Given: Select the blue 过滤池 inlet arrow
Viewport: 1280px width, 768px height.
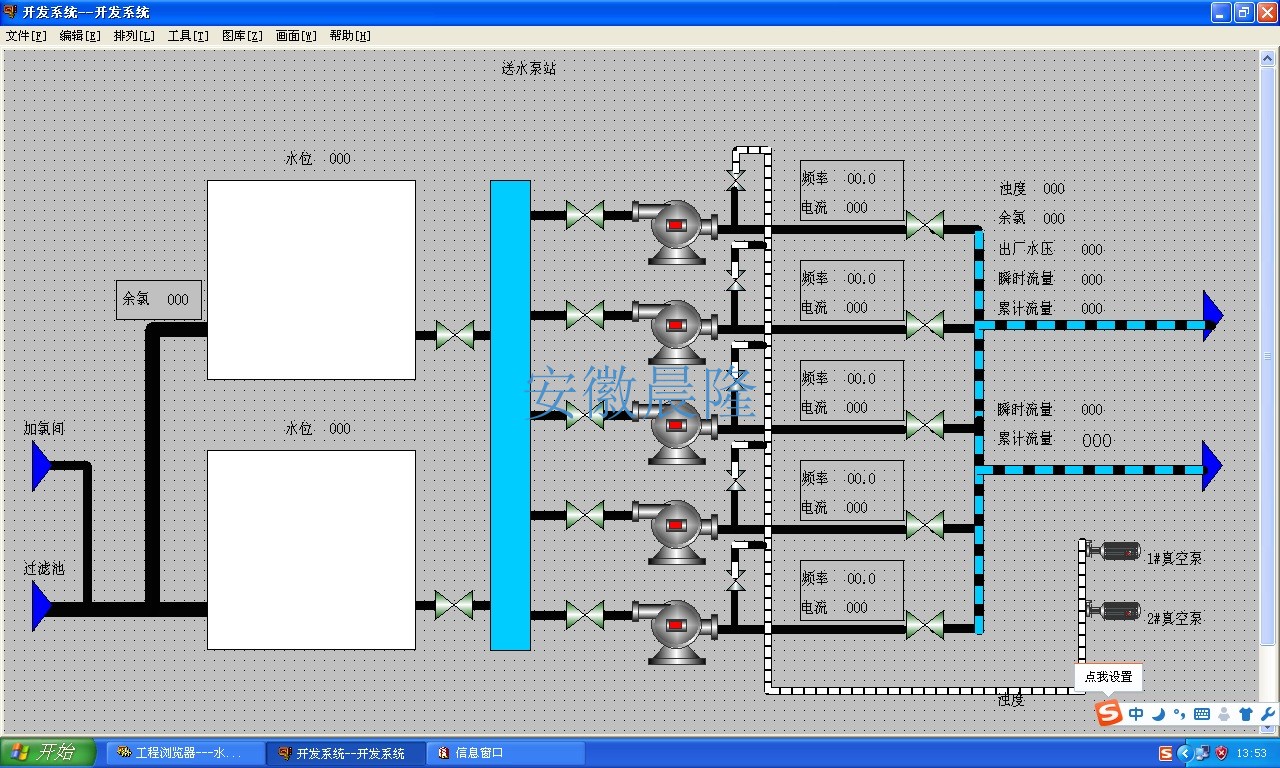Looking at the screenshot, I should pyautogui.click(x=41, y=606).
